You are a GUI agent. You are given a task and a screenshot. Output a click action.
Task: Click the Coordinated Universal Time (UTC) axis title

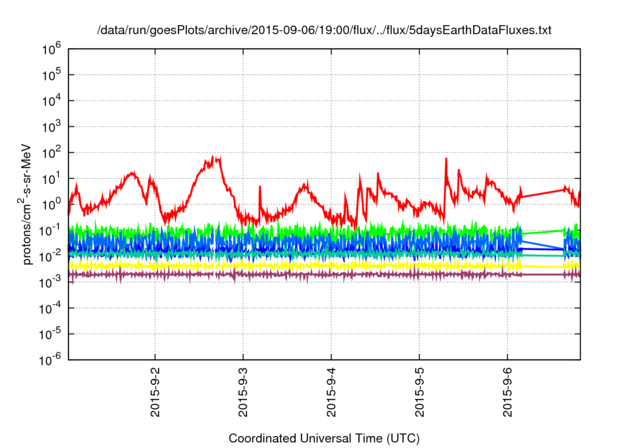coord(324,439)
